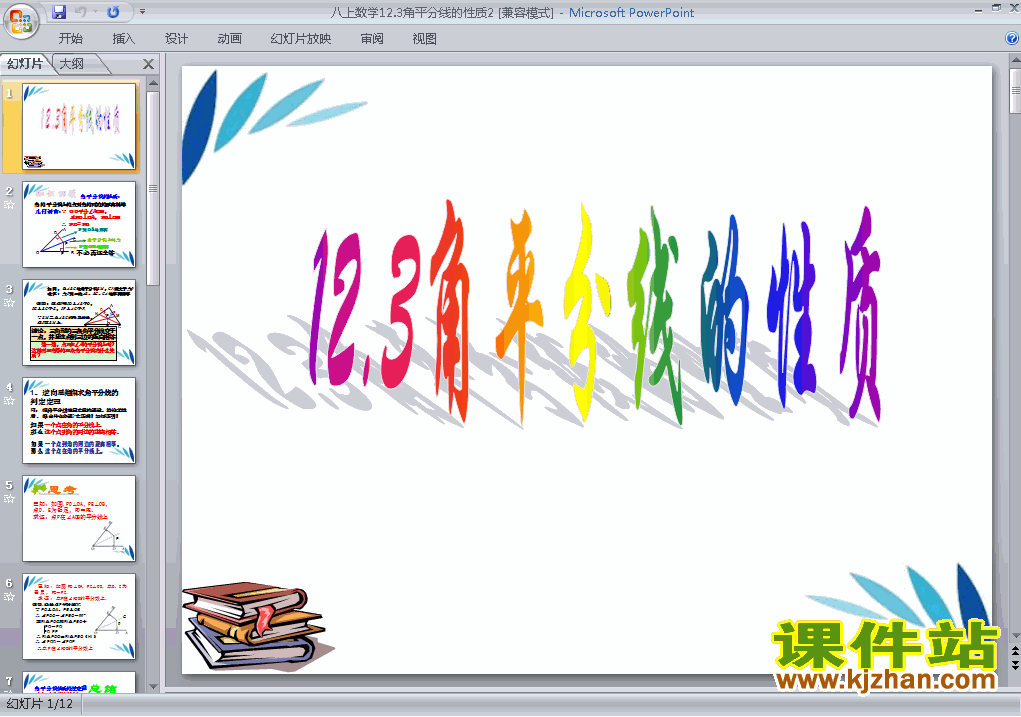1021x717 pixels.
Task: Select the rainbow WordArt title 12.3角平分线的性质
Action: (x=596, y=313)
